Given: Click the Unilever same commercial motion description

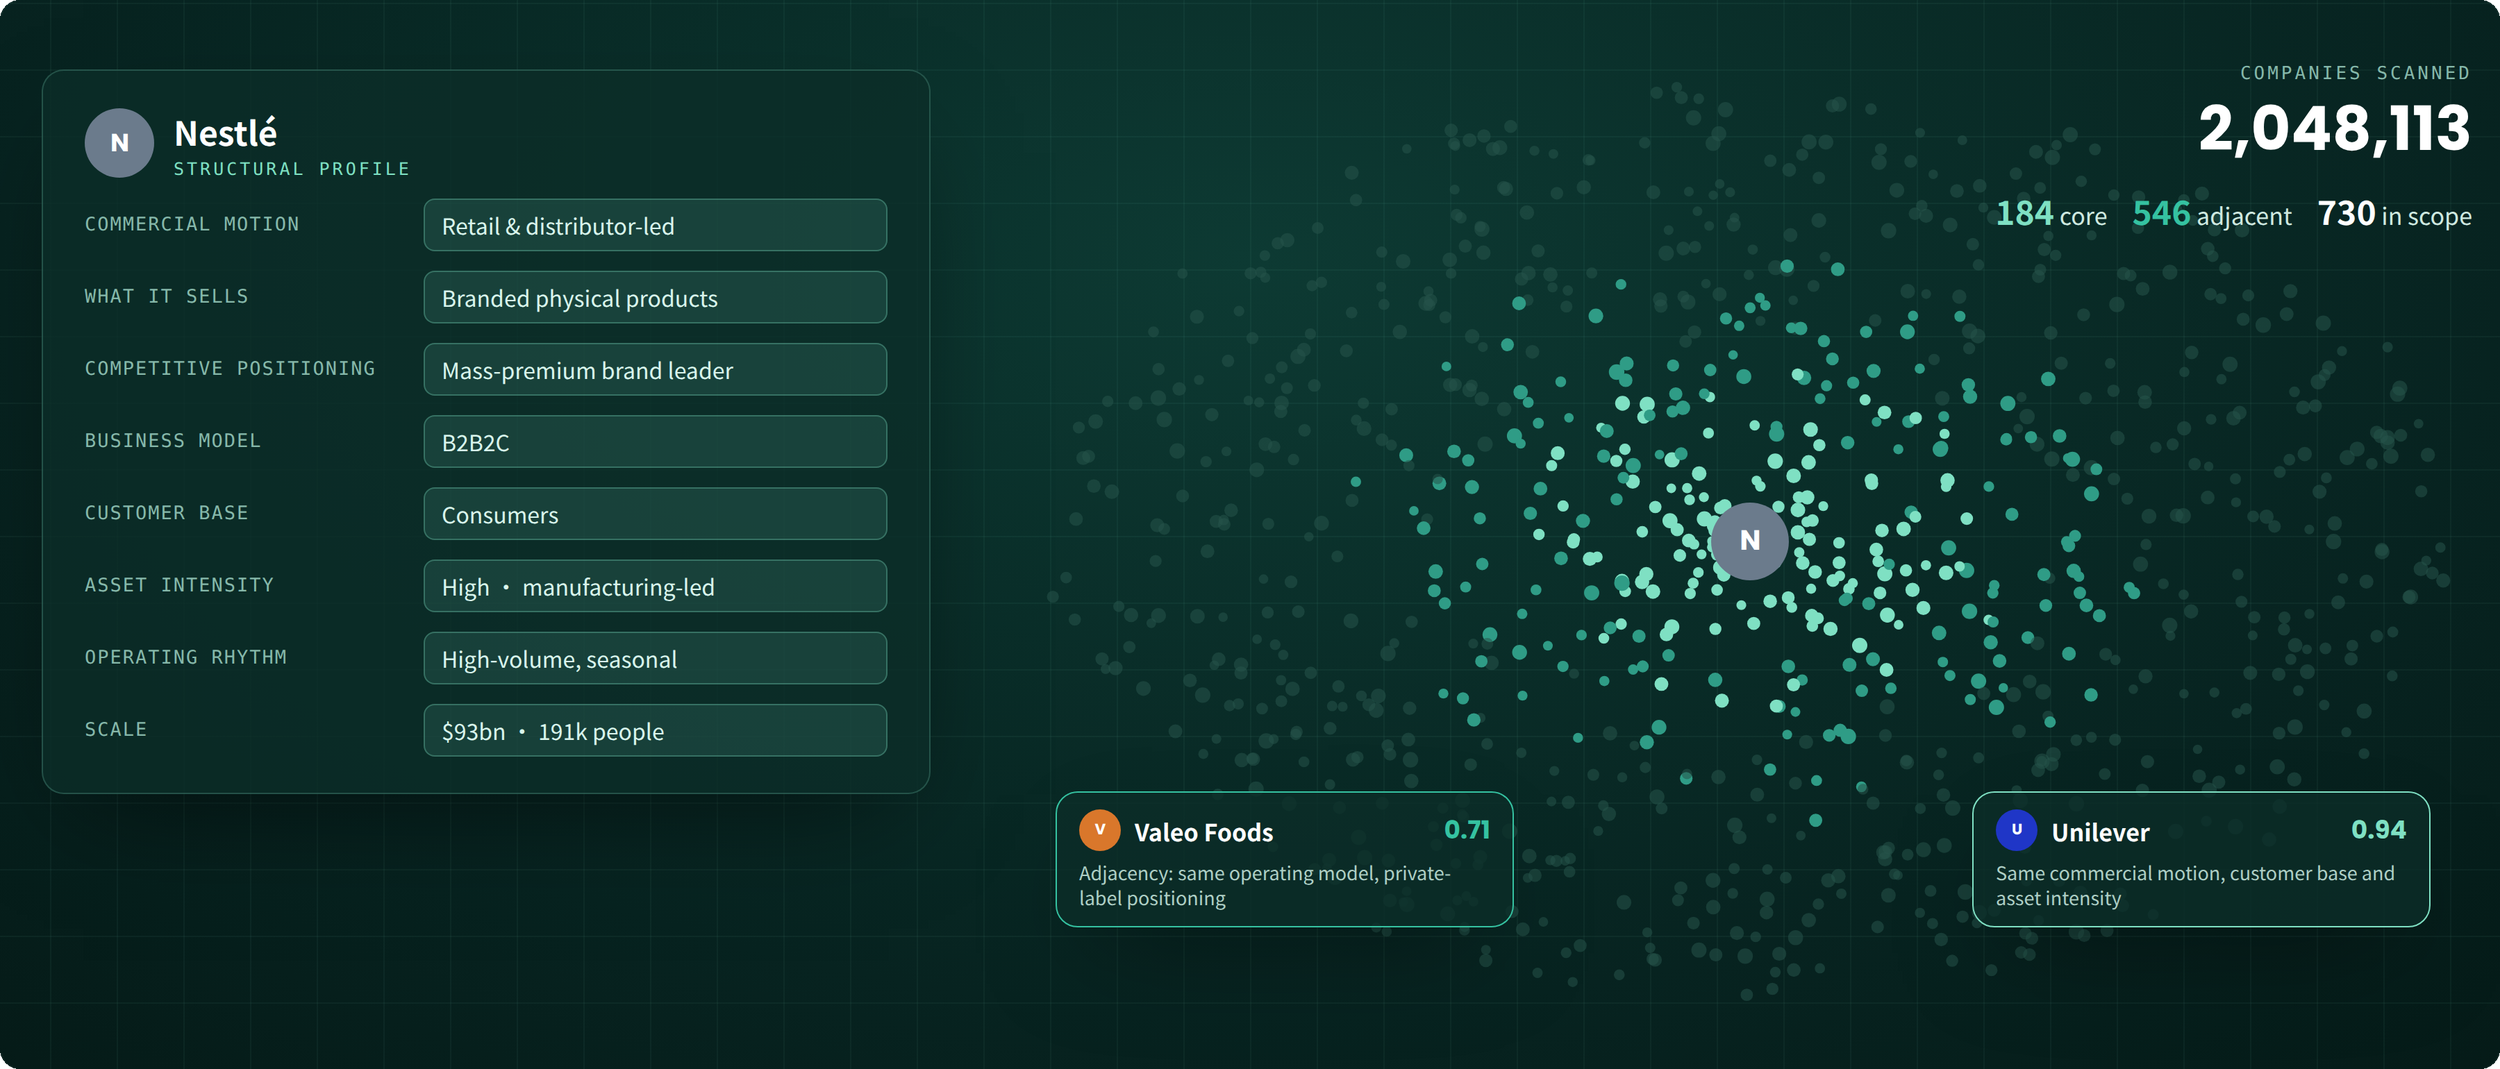Looking at the screenshot, I should pos(2195,885).
